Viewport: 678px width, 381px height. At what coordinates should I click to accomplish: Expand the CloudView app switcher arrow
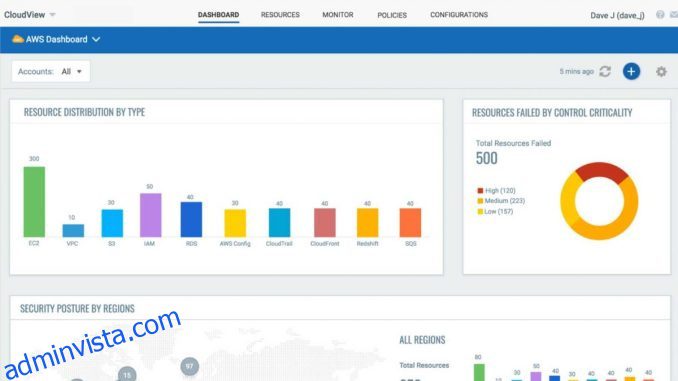pos(52,15)
